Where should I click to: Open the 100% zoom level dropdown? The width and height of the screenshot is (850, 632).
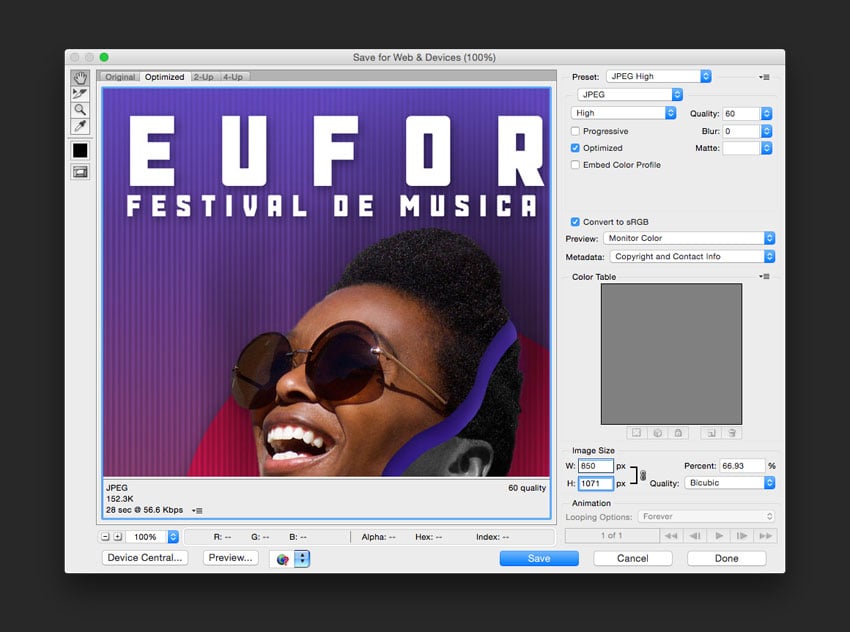173,537
